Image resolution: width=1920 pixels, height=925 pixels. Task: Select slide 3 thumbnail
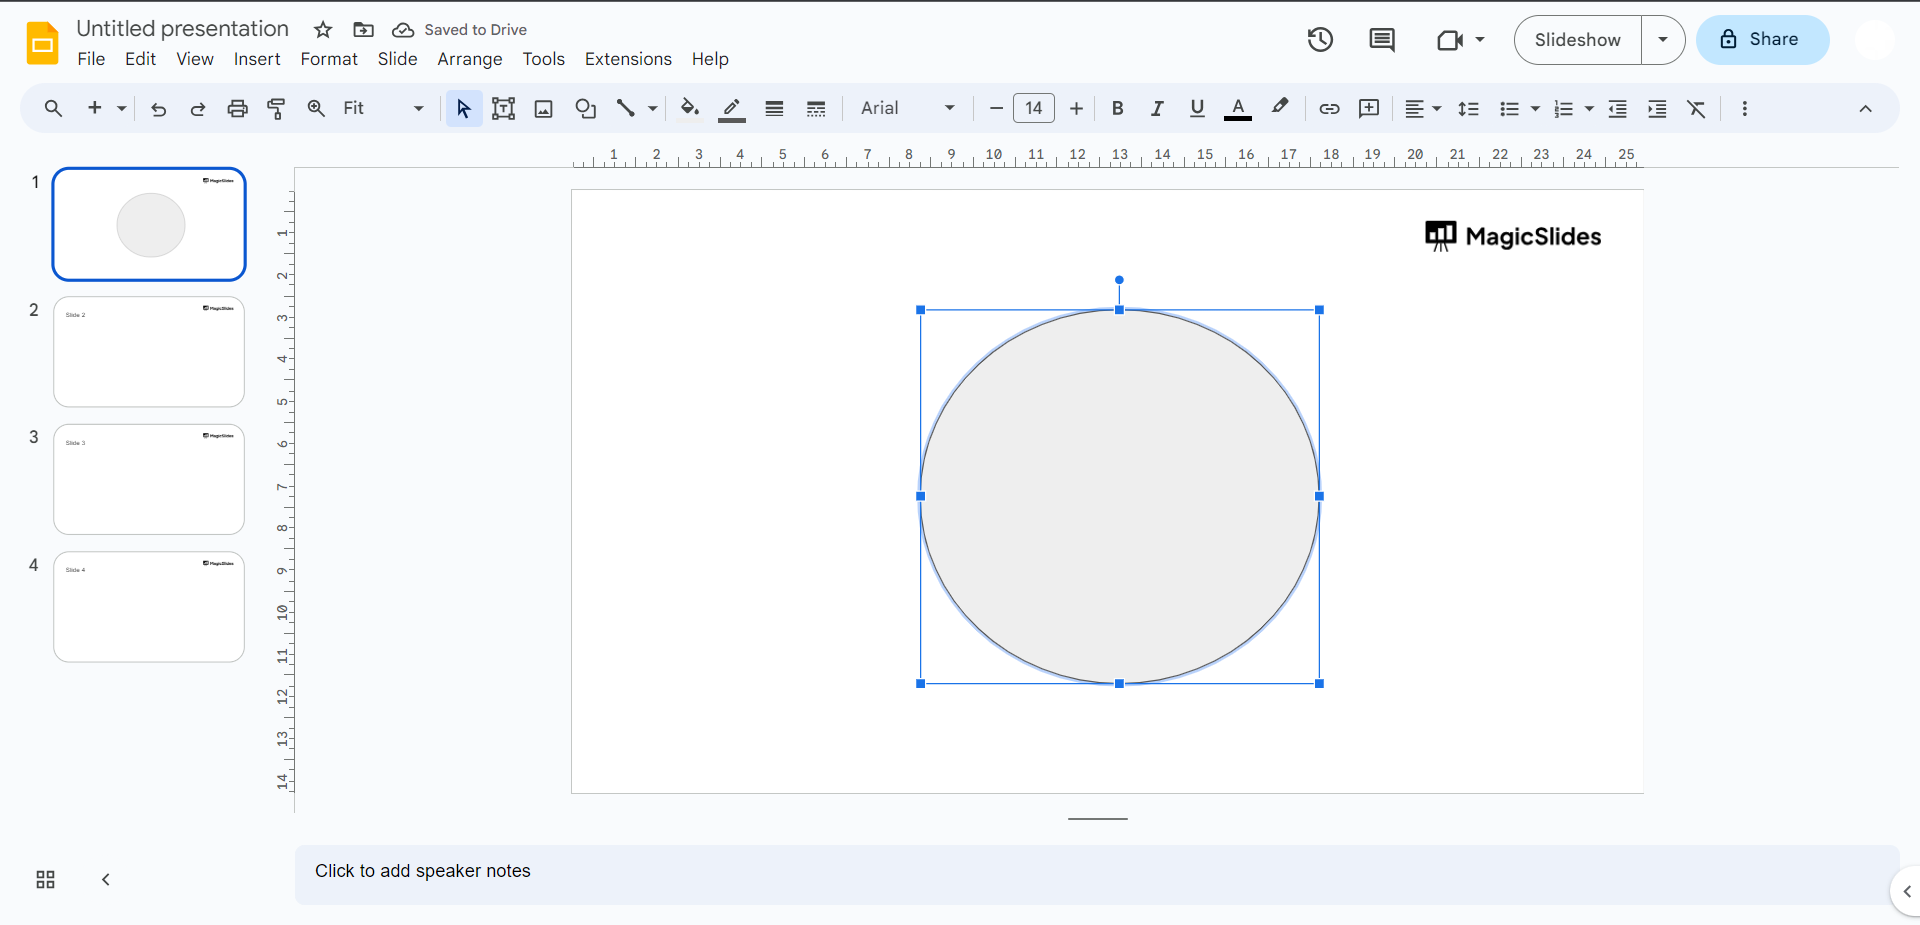pyautogui.click(x=149, y=479)
